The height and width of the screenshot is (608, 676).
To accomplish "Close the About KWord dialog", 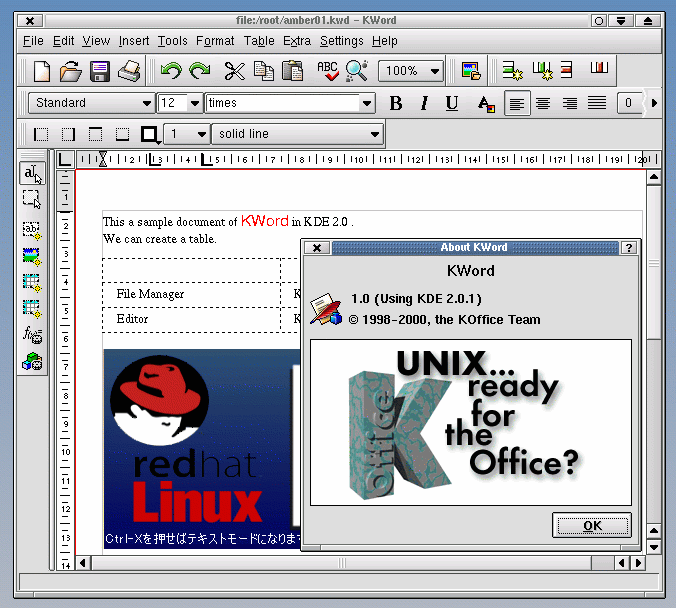I will pos(317,248).
